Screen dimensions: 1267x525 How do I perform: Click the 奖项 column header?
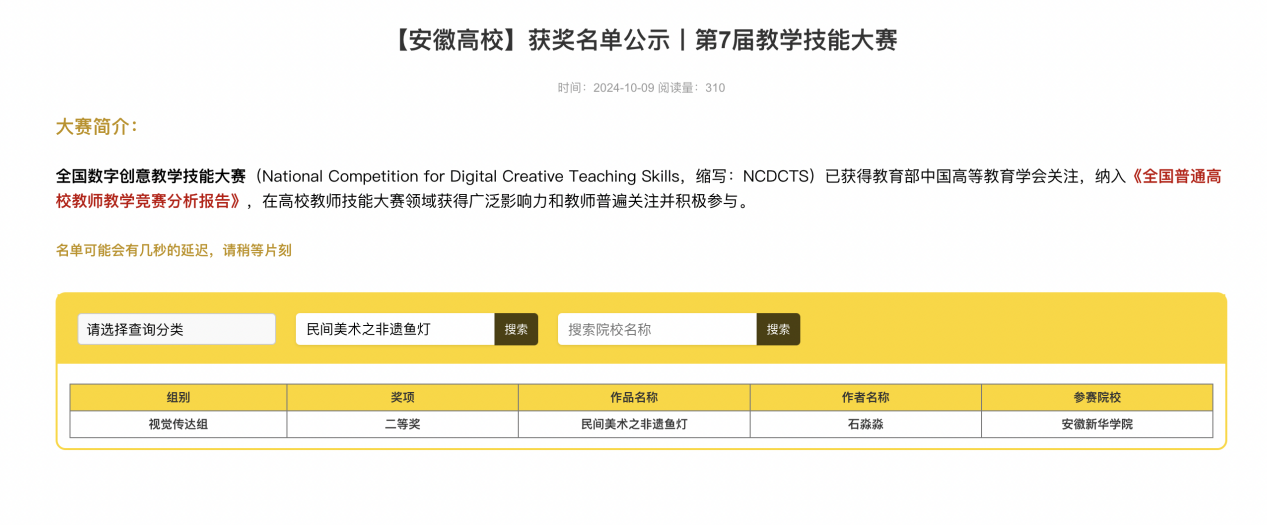[402, 397]
